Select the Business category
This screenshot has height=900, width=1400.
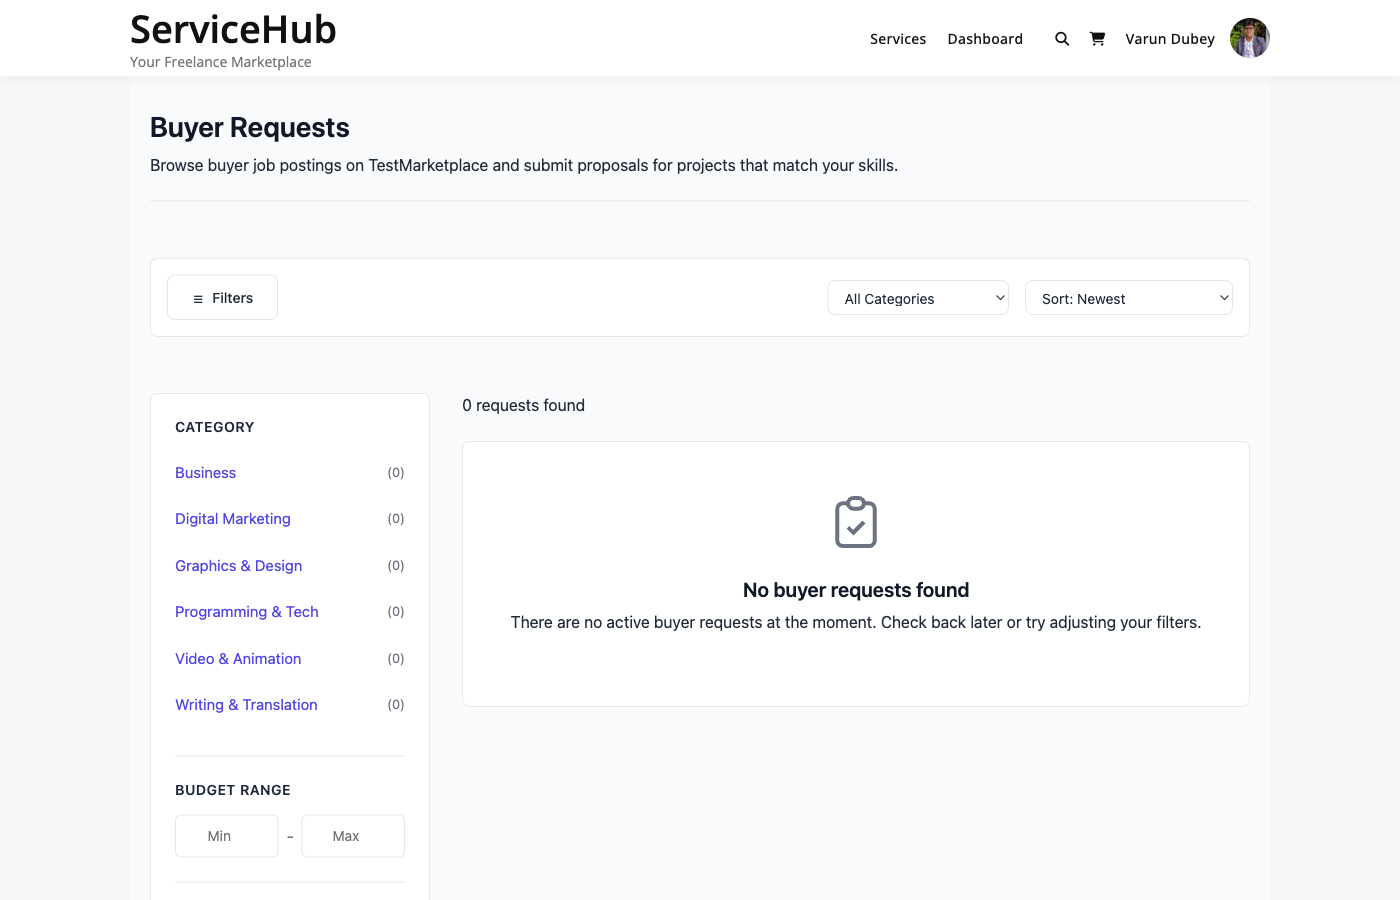[x=205, y=473]
